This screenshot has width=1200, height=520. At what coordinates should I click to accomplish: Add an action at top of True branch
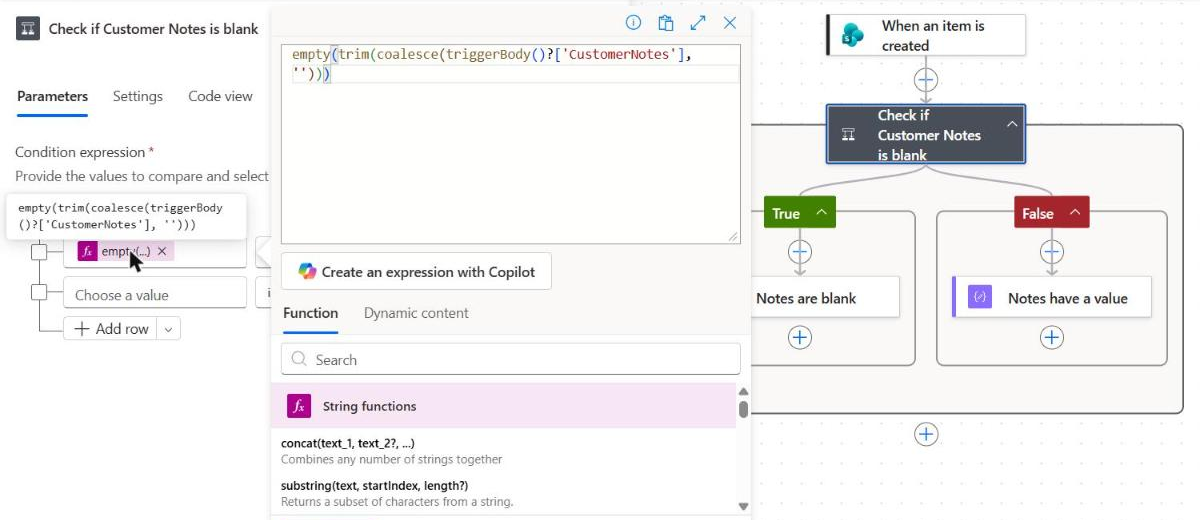coord(800,252)
